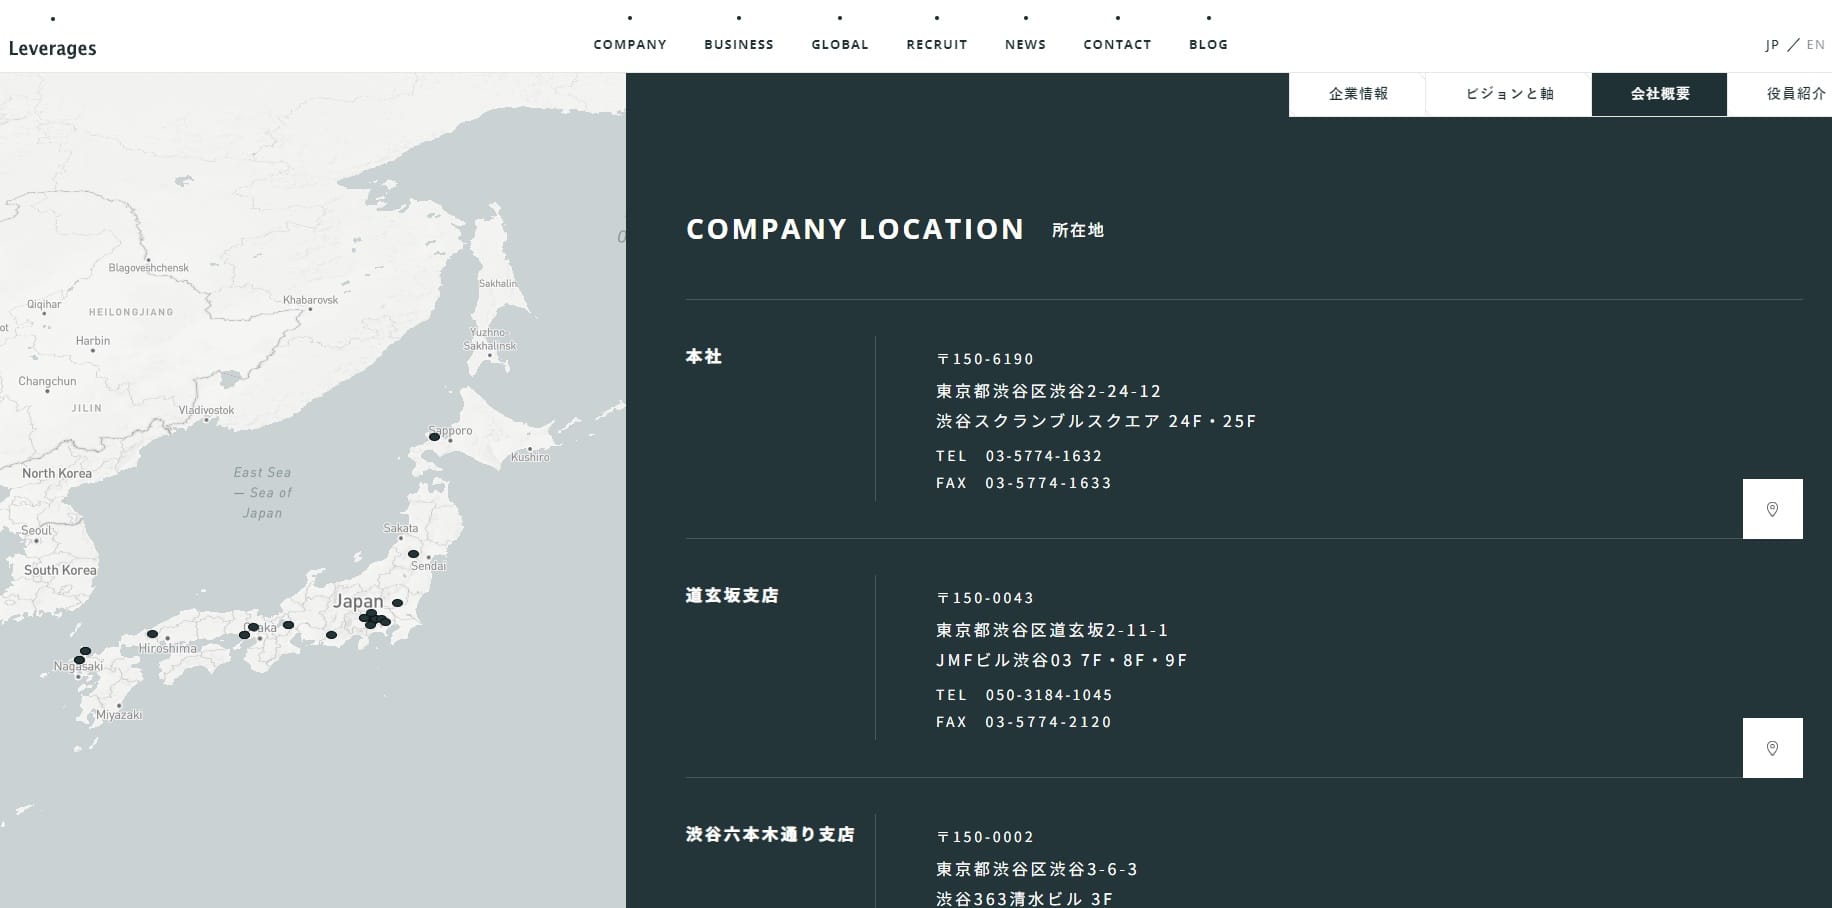Click the marker cluster at Tokyo
The width and height of the screenshot is (1832, 908).
[x=372, y=618]
